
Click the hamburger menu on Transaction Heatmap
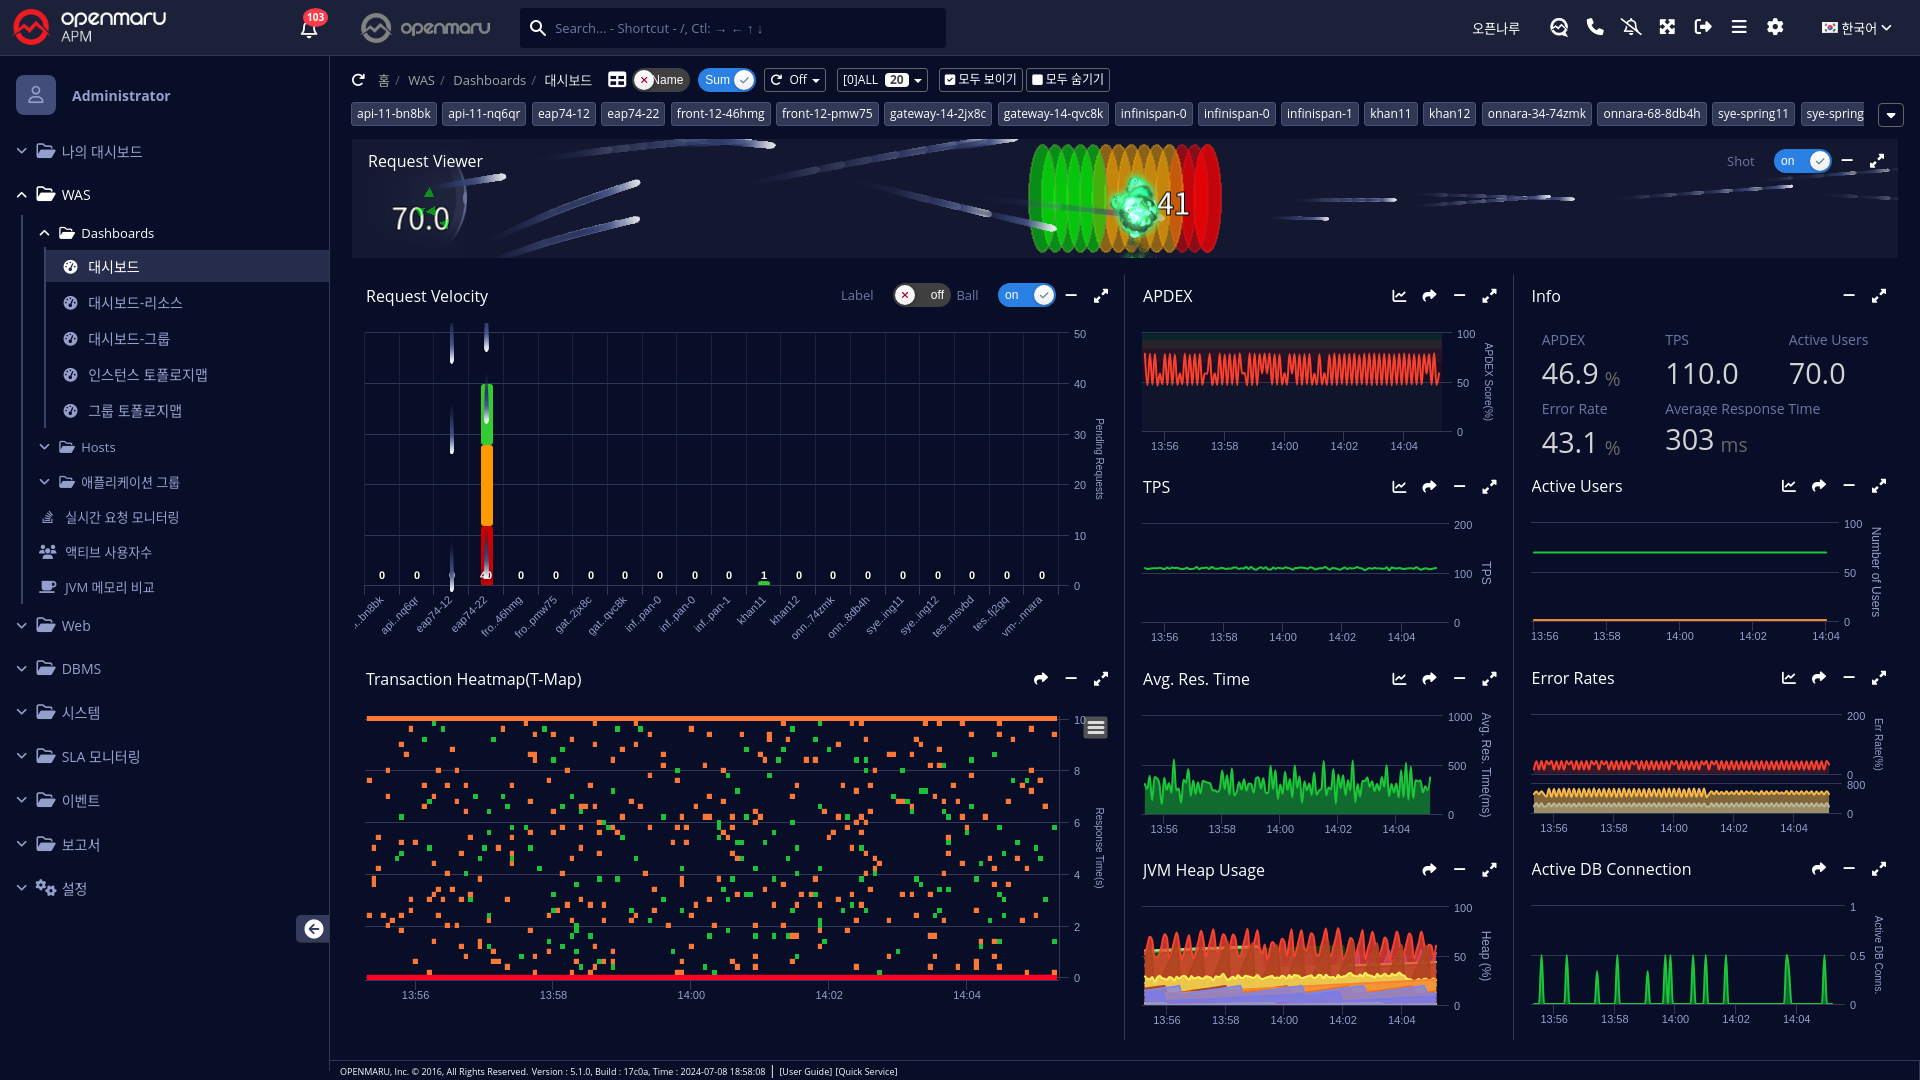(x=1096, y=728)
